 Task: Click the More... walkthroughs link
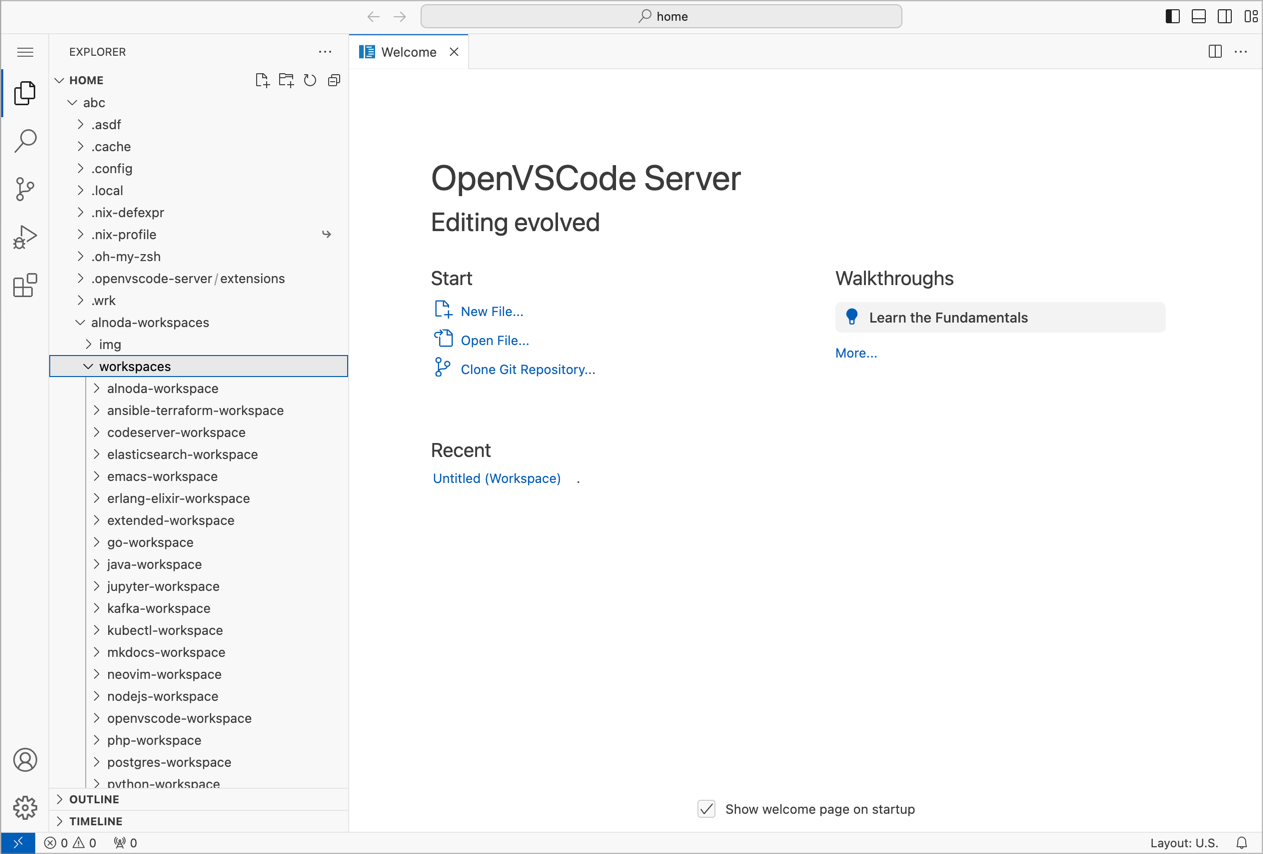856,353
